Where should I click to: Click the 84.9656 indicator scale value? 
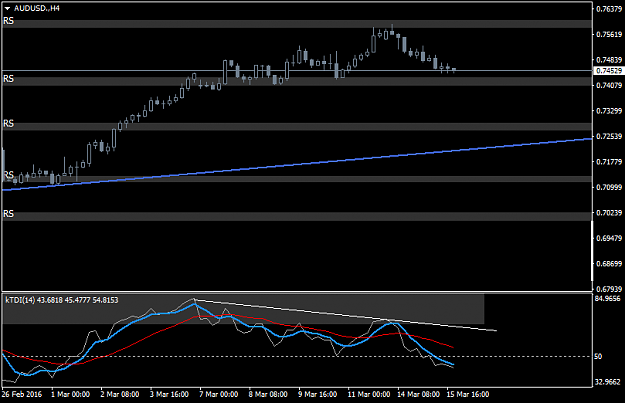608,298
